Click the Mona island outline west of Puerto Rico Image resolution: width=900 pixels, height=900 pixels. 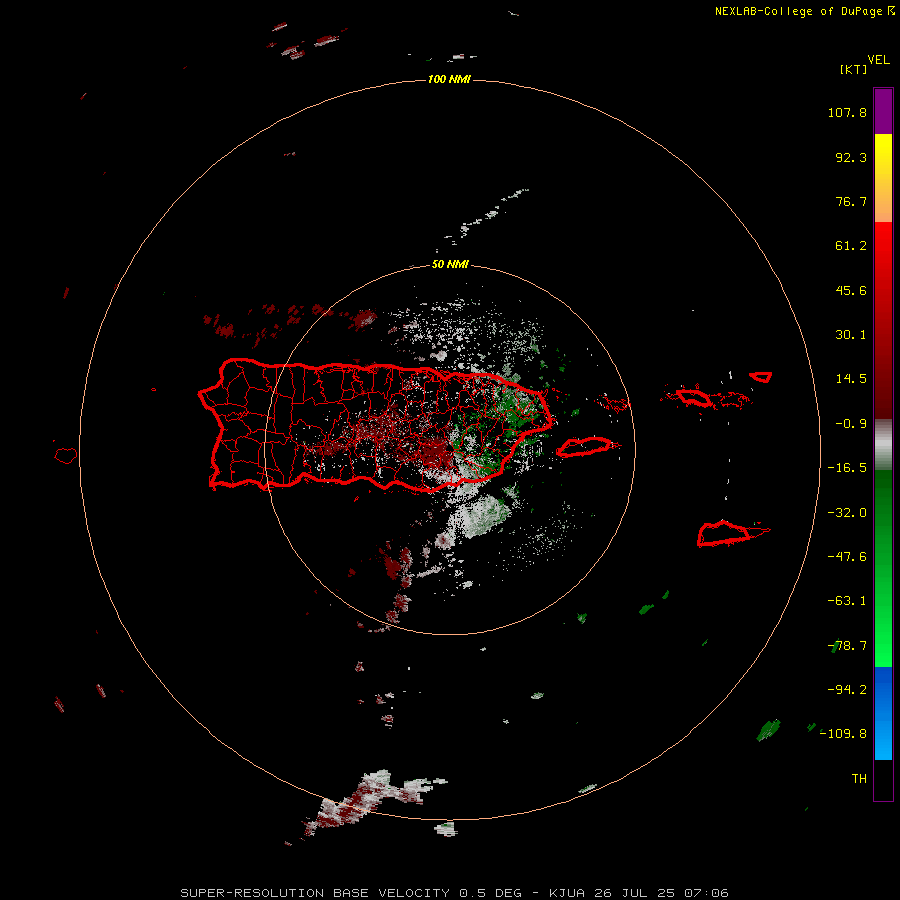point(65,455)
